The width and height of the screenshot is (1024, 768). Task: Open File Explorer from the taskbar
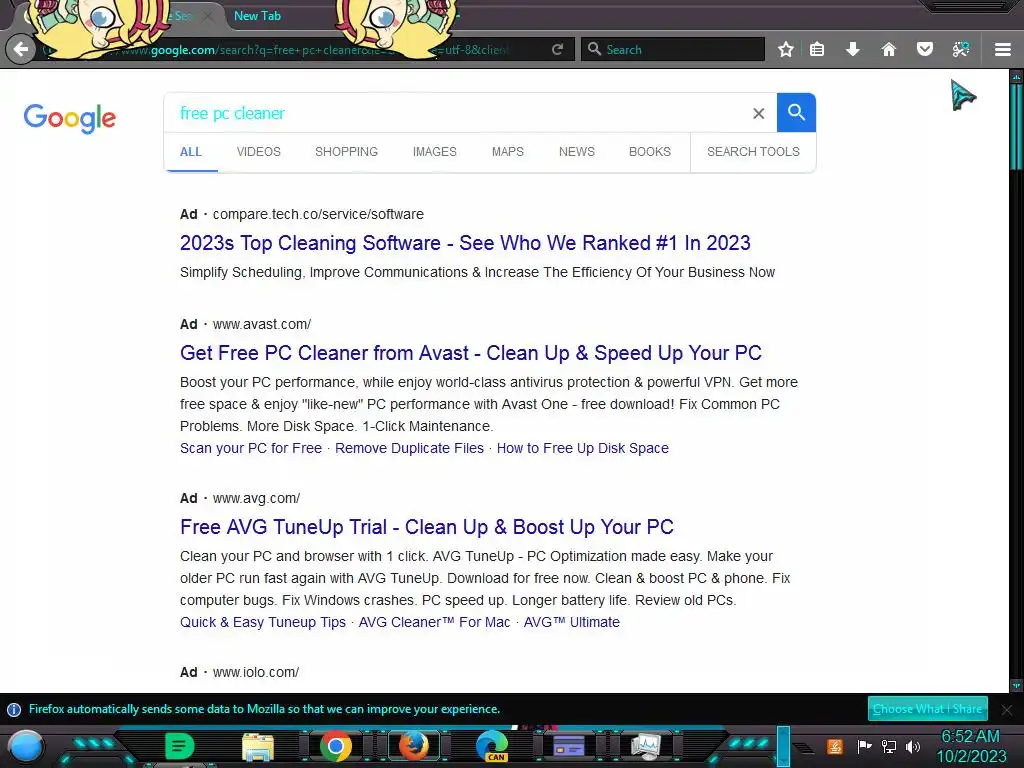tap(258, 746)
